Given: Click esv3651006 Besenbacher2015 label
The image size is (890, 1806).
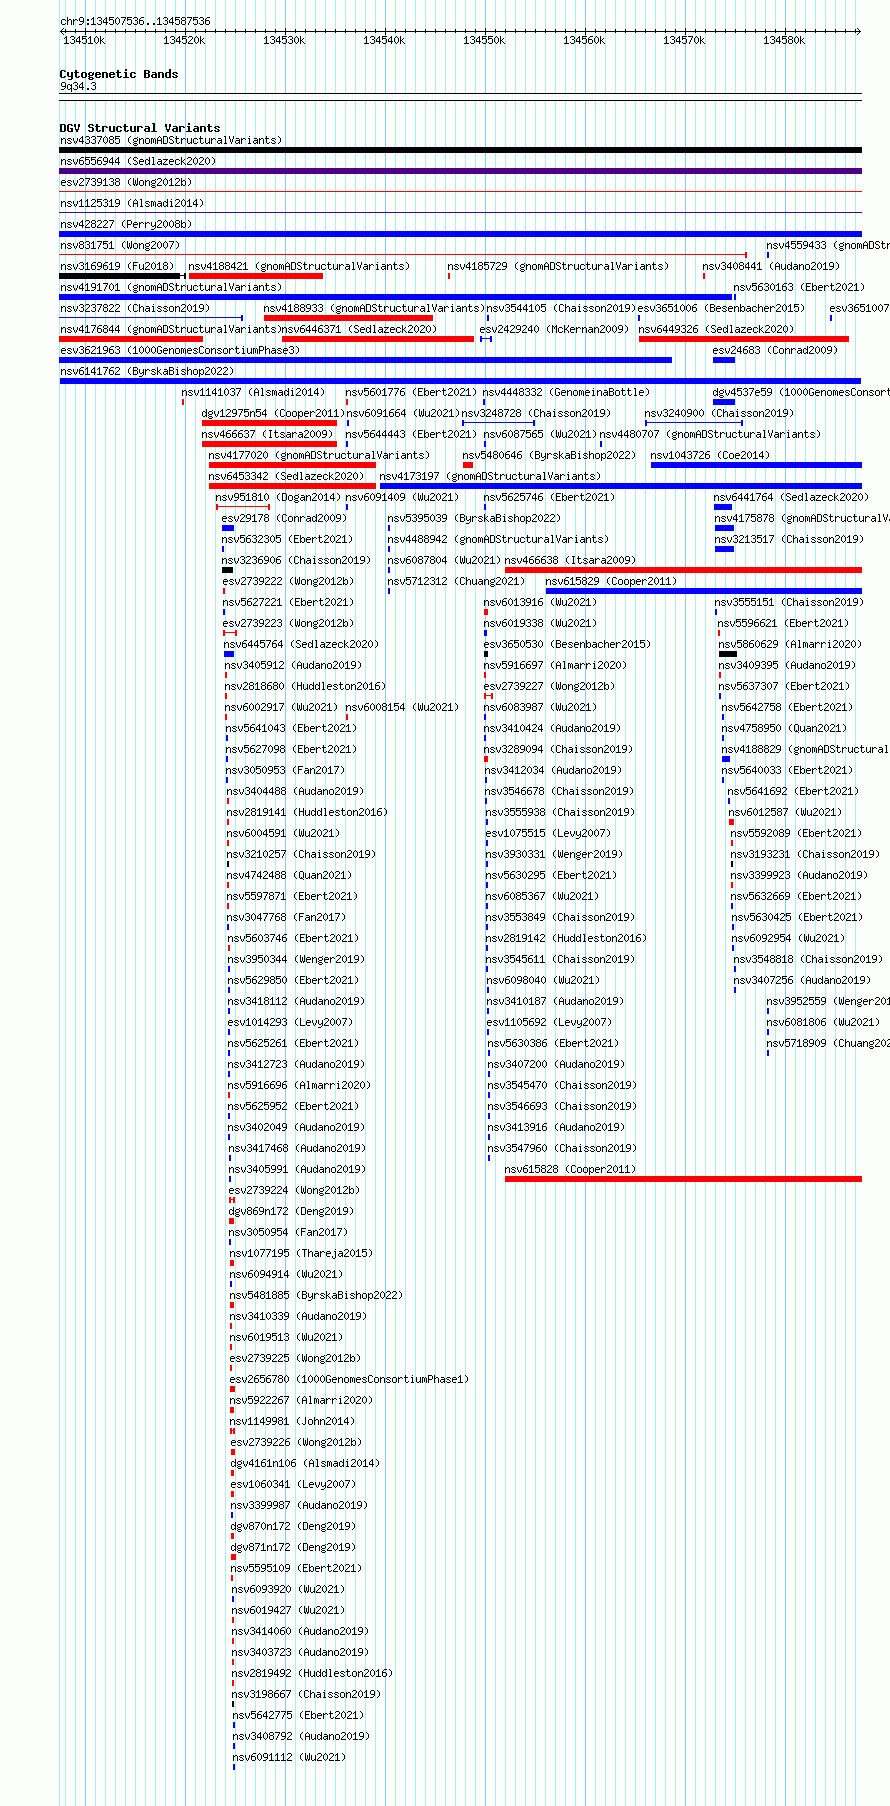Looking at the screenshot, I should [721, 308].
